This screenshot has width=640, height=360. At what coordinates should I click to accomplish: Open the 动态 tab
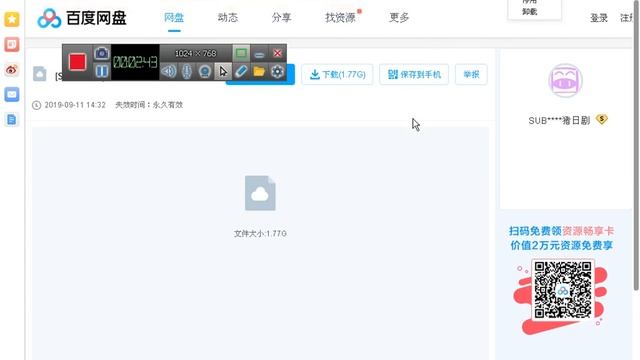(x=227, y=18)
